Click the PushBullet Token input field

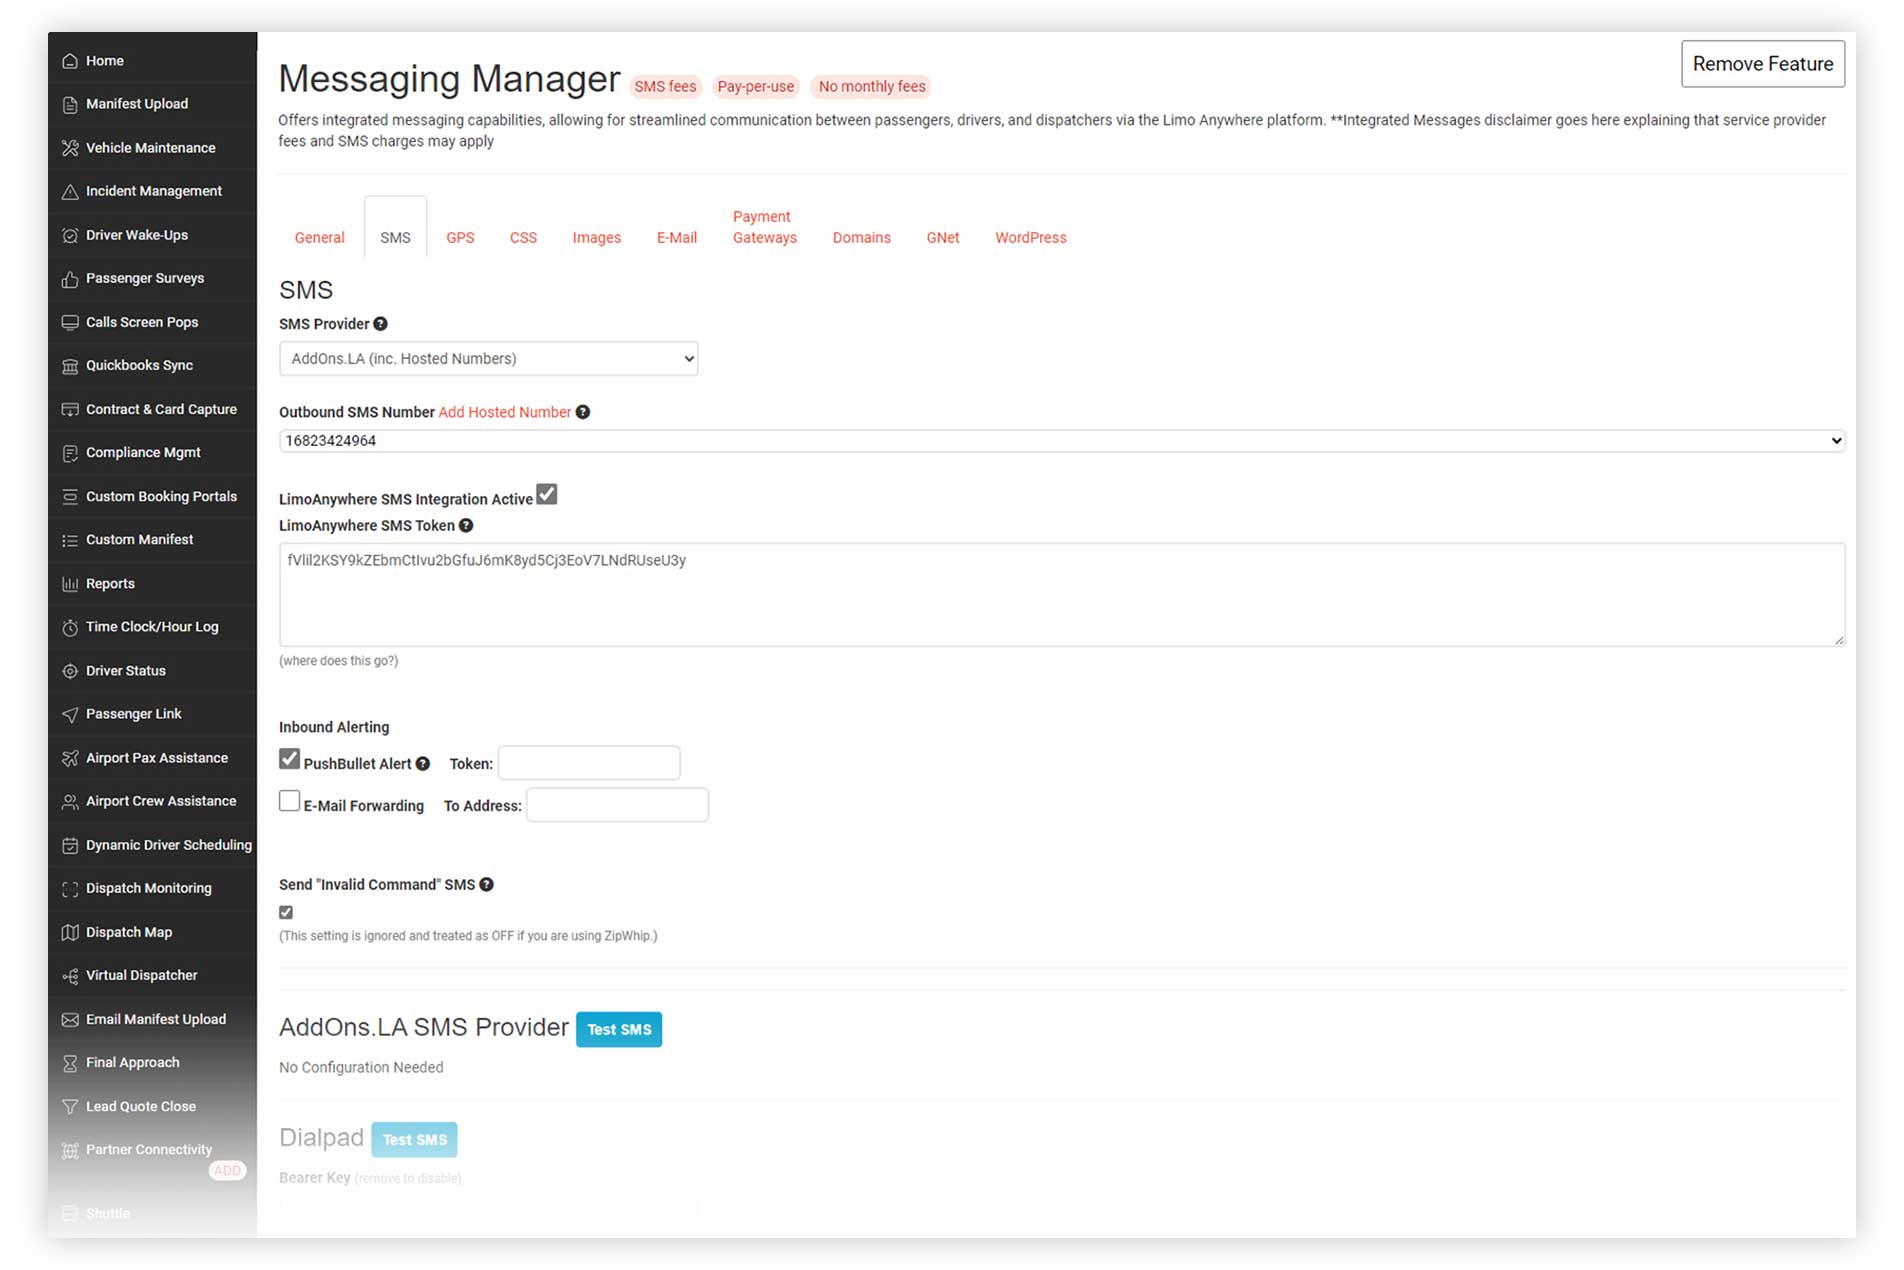(589, 764)
